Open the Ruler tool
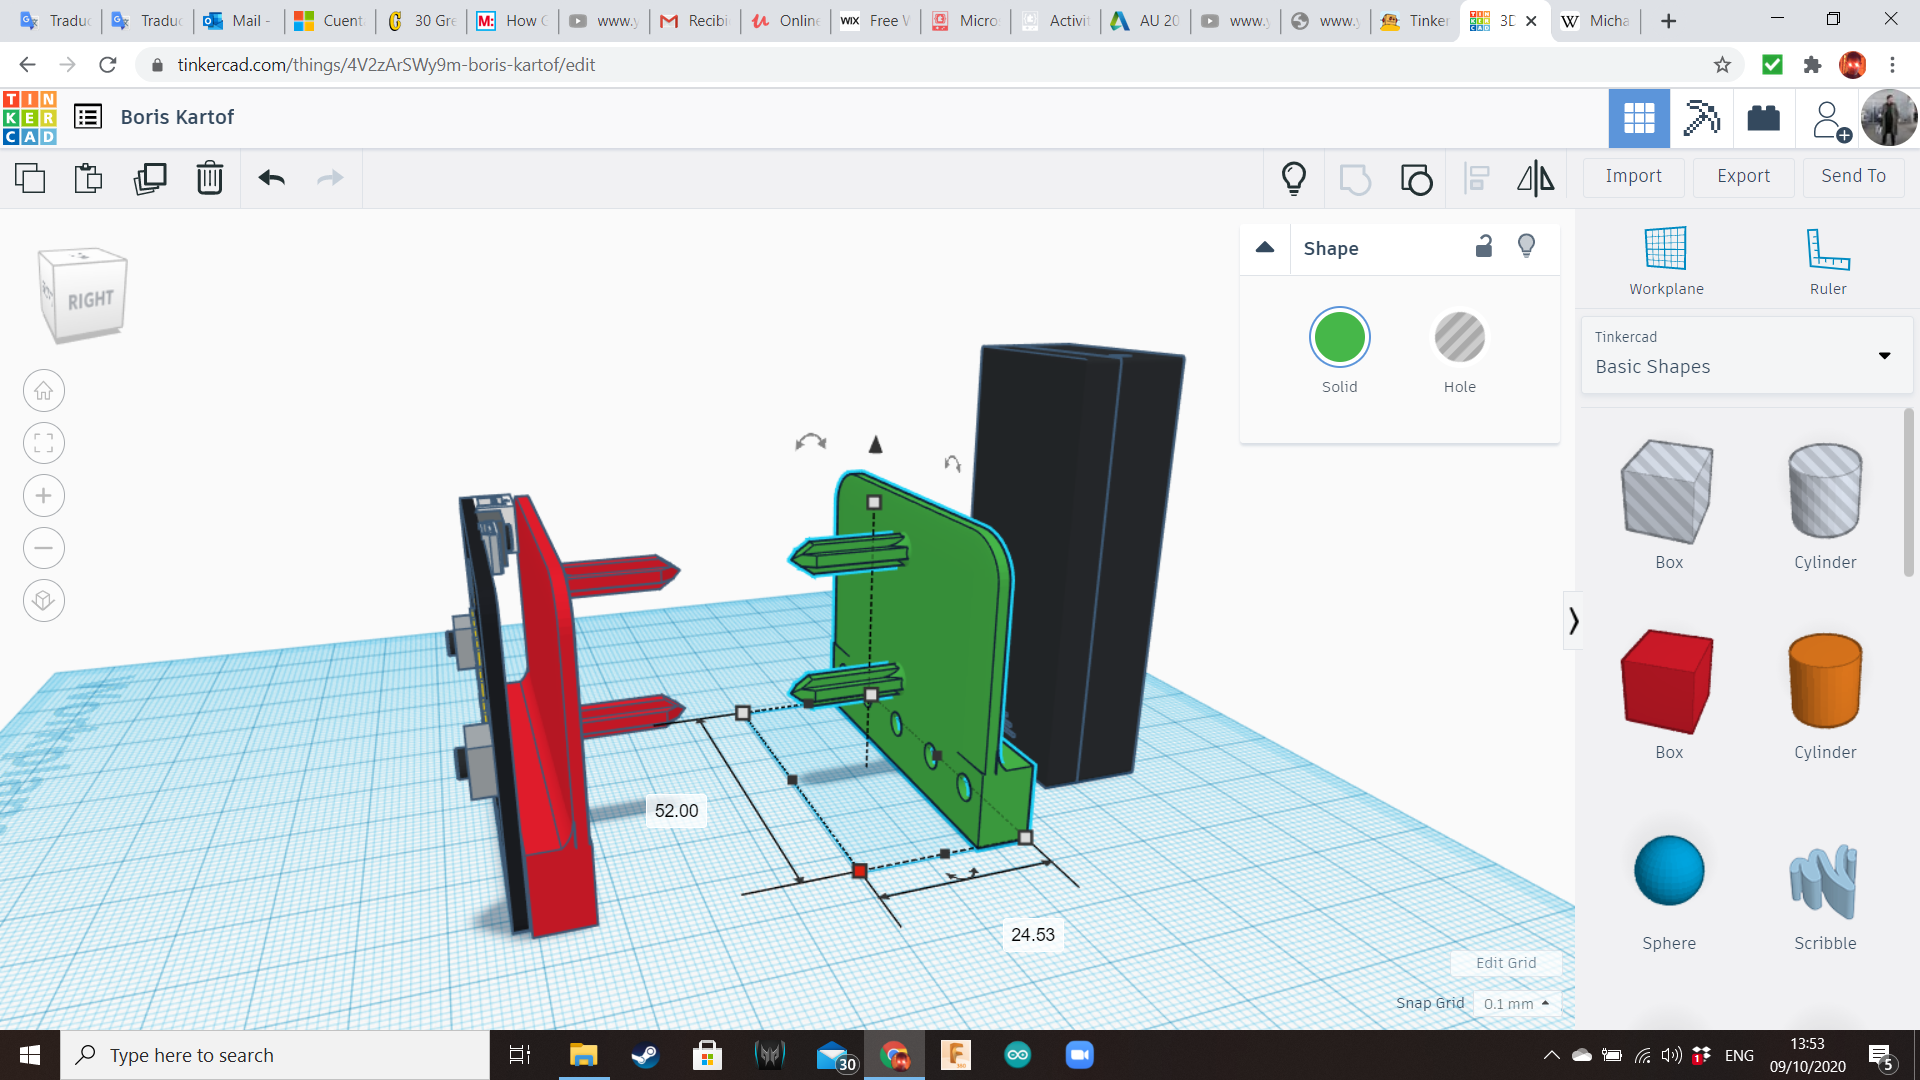Image resolution: width=1920 pixels, height=1080 pixels. click(1827, 260)
